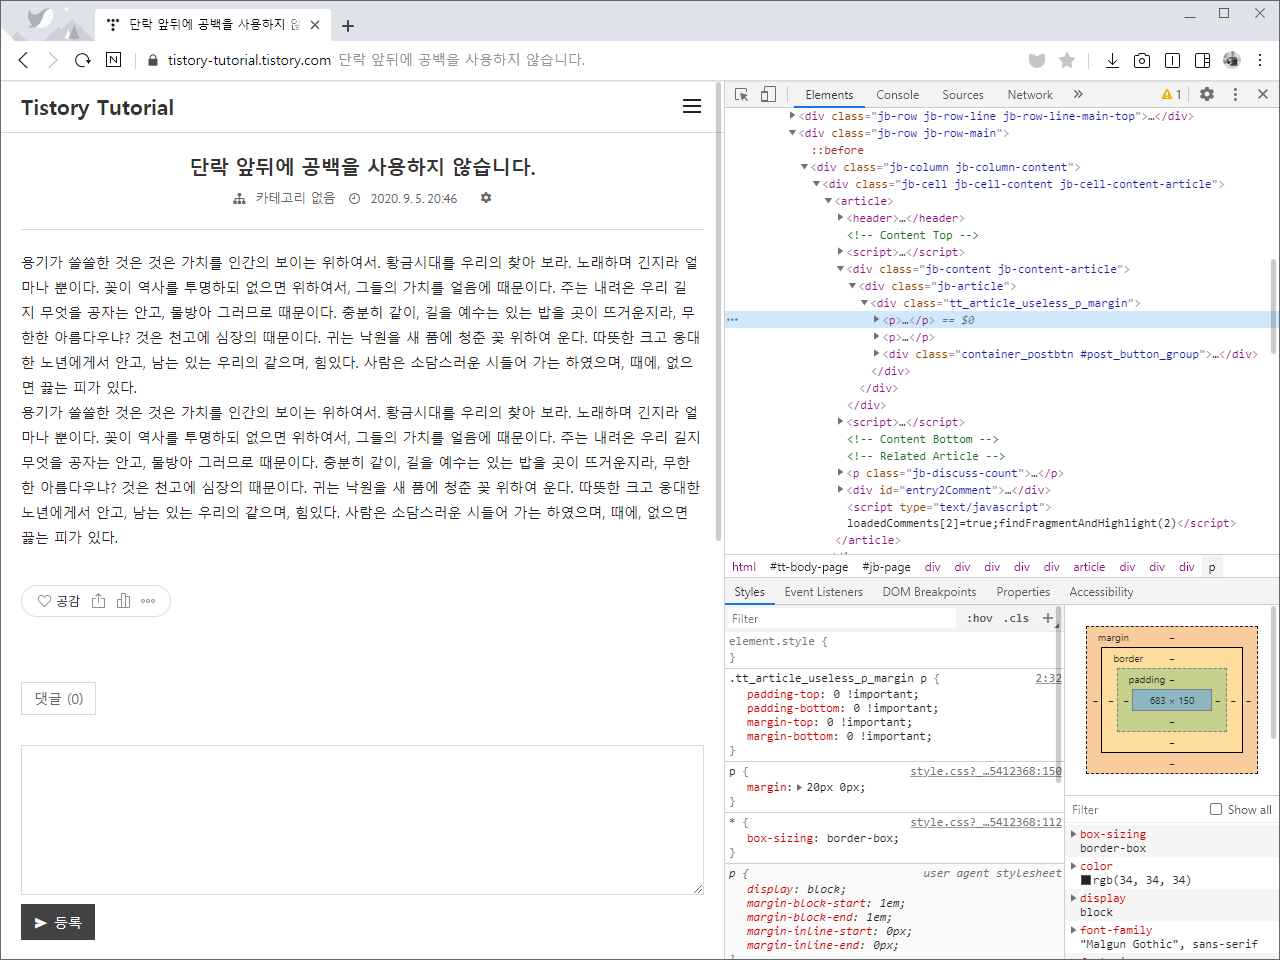Viewport: 1280px width, 960px height.
Task: Open the browser three-dot menu
Action: click(1260, 60)
